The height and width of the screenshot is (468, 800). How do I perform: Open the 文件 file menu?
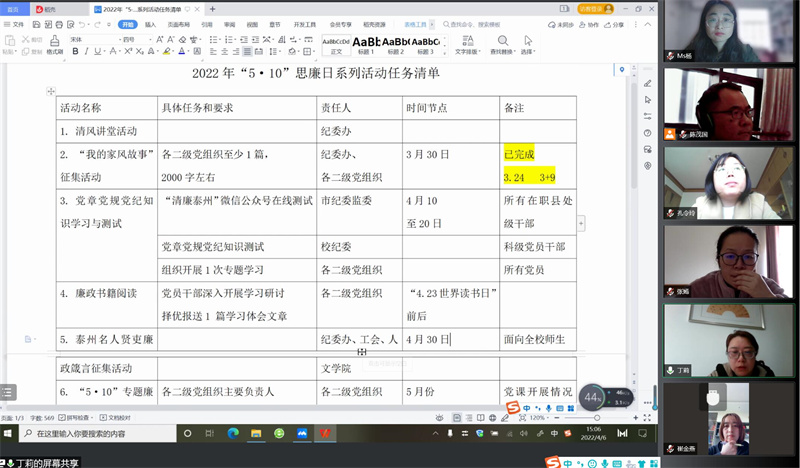tap(17, 24)
